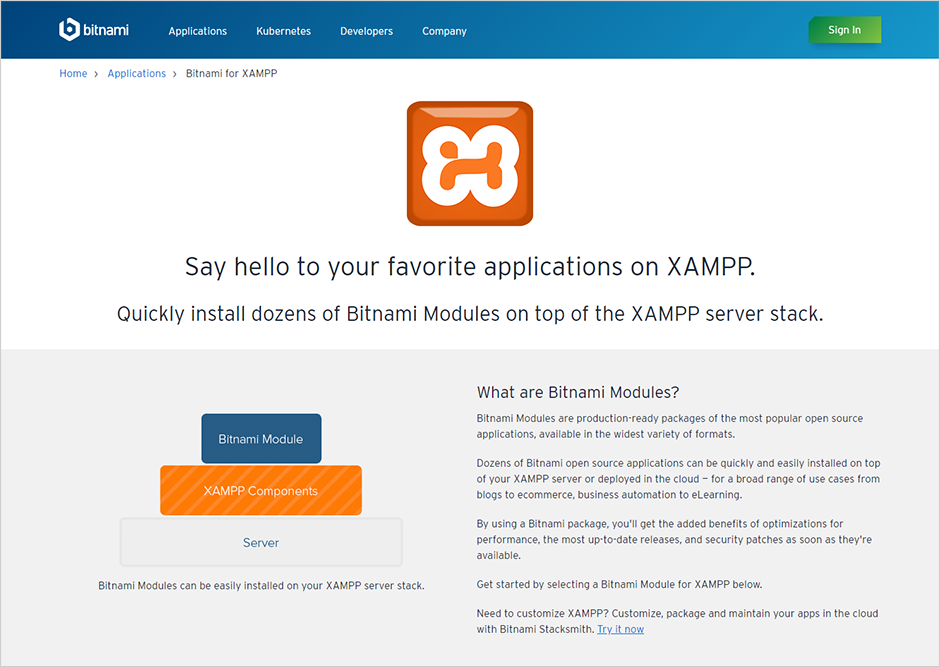Click the caption below the stack diagram
The image size is (940, 667).
pos(261,585)
